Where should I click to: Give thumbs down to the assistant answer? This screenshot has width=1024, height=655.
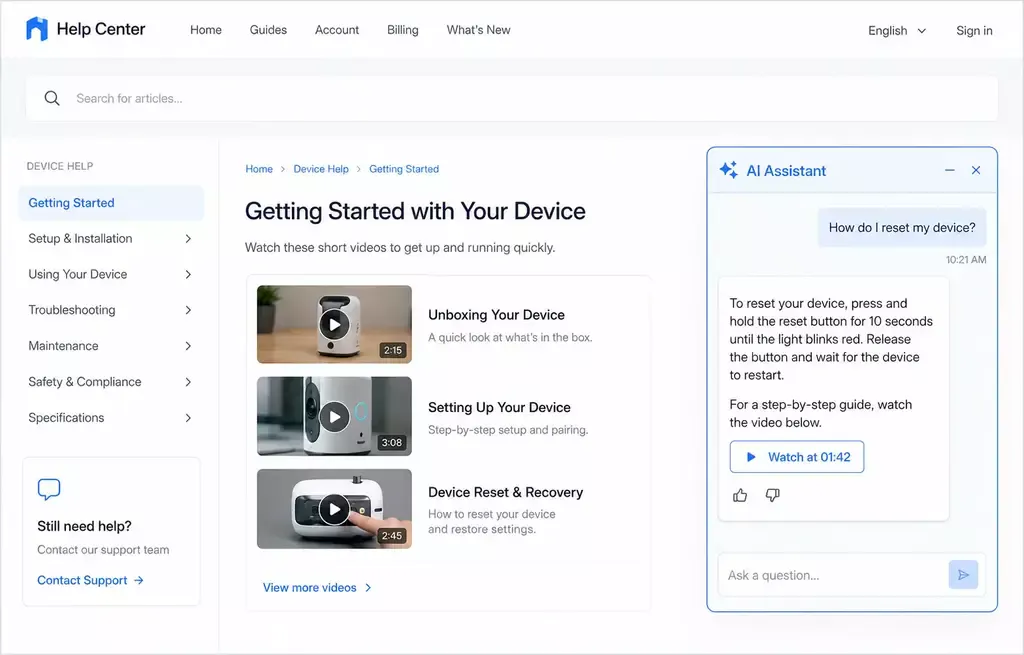(773, 496)
